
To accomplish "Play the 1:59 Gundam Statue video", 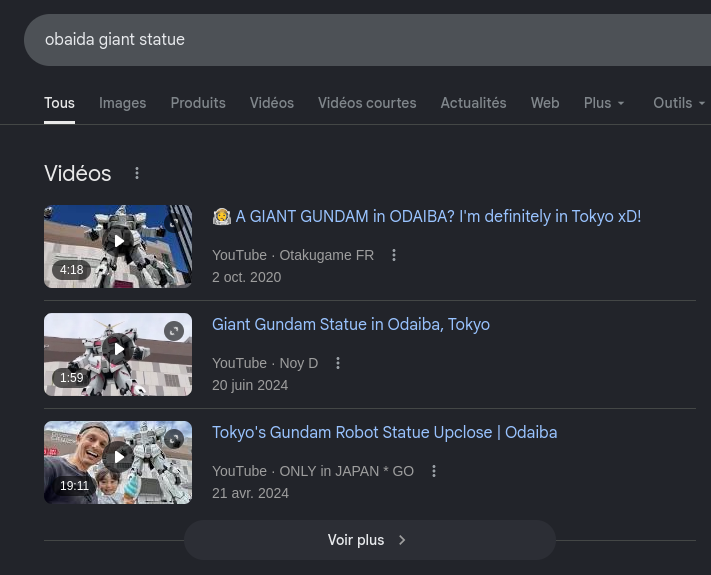I will [119, 349].
